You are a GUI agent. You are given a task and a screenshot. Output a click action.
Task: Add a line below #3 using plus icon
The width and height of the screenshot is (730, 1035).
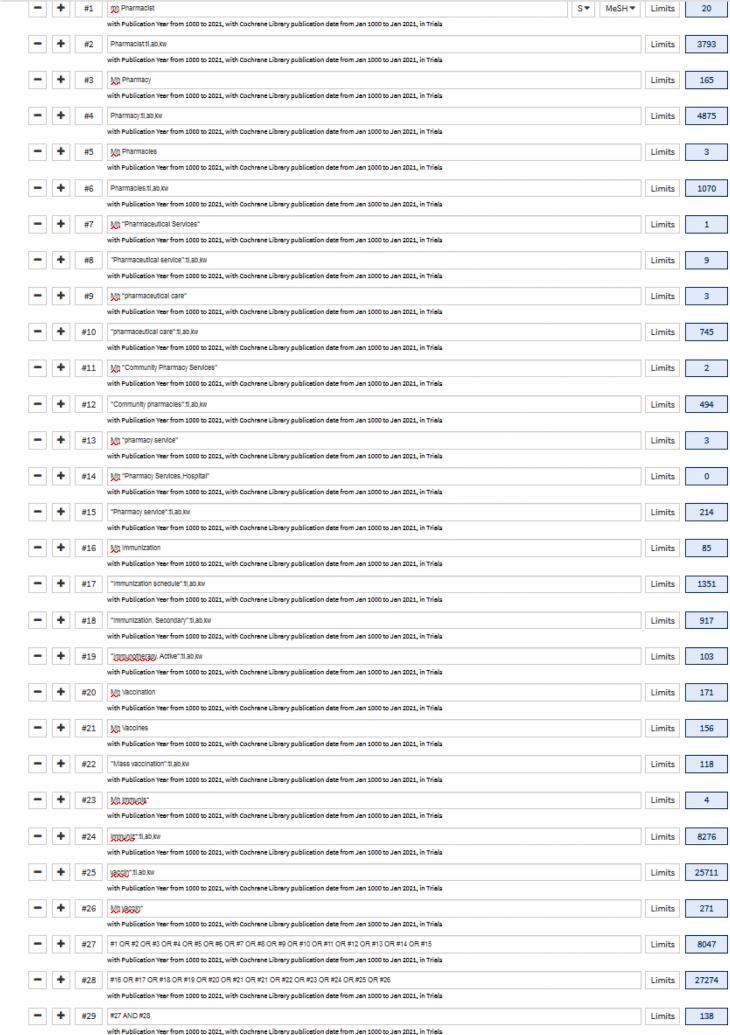point(59,79)
